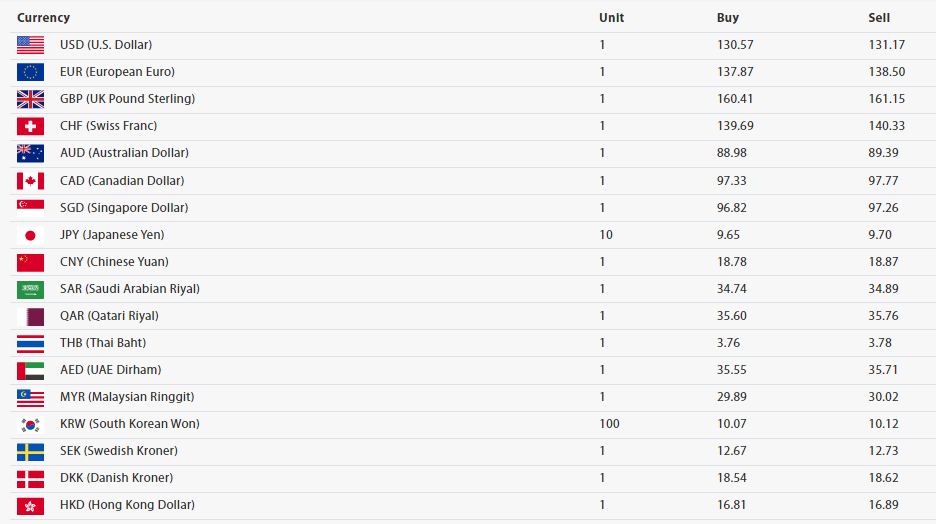936x524 pixels.
Task: Click the Qatar flag icon
Action: tap(30, 317)
